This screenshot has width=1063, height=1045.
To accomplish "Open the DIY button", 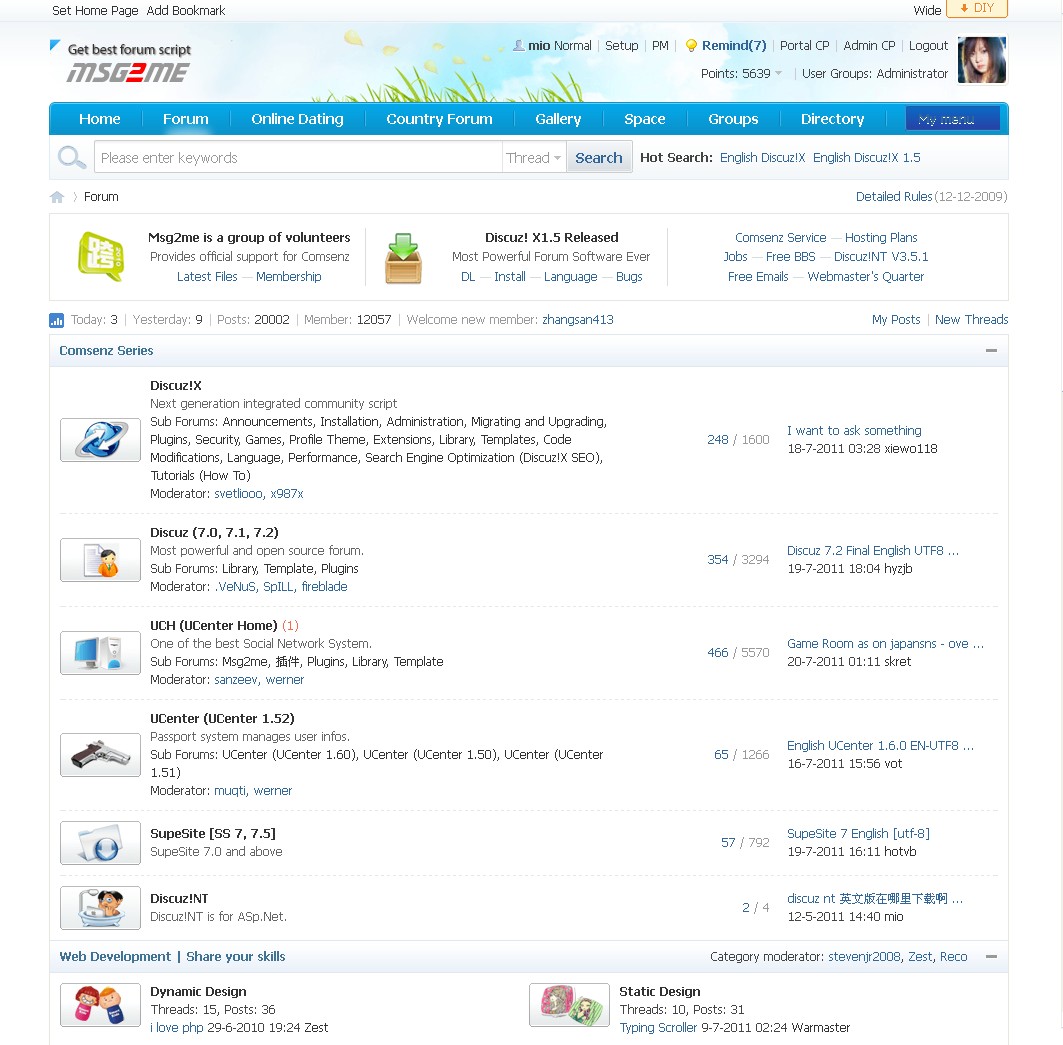I will click(977, 8).
